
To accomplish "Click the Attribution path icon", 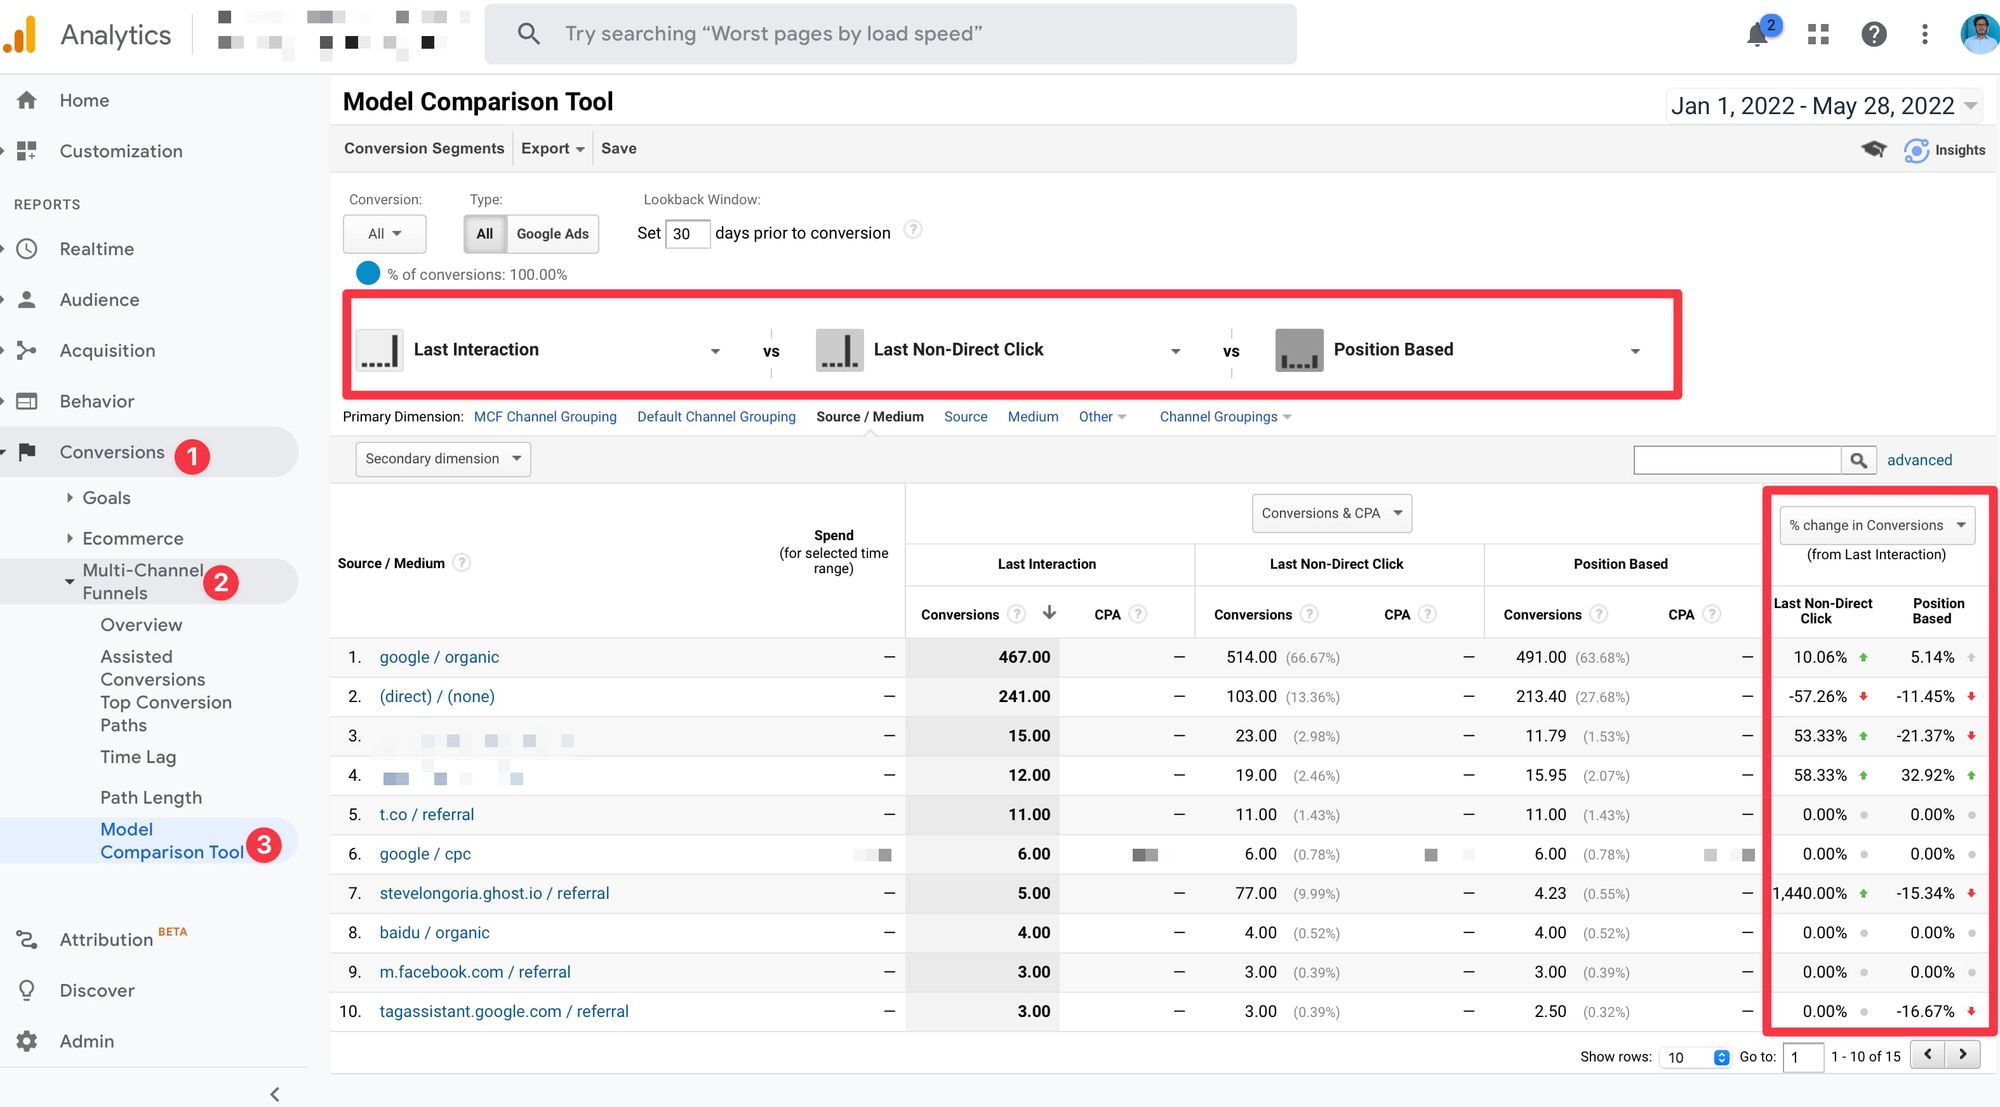I will click(x=27, y=939).
